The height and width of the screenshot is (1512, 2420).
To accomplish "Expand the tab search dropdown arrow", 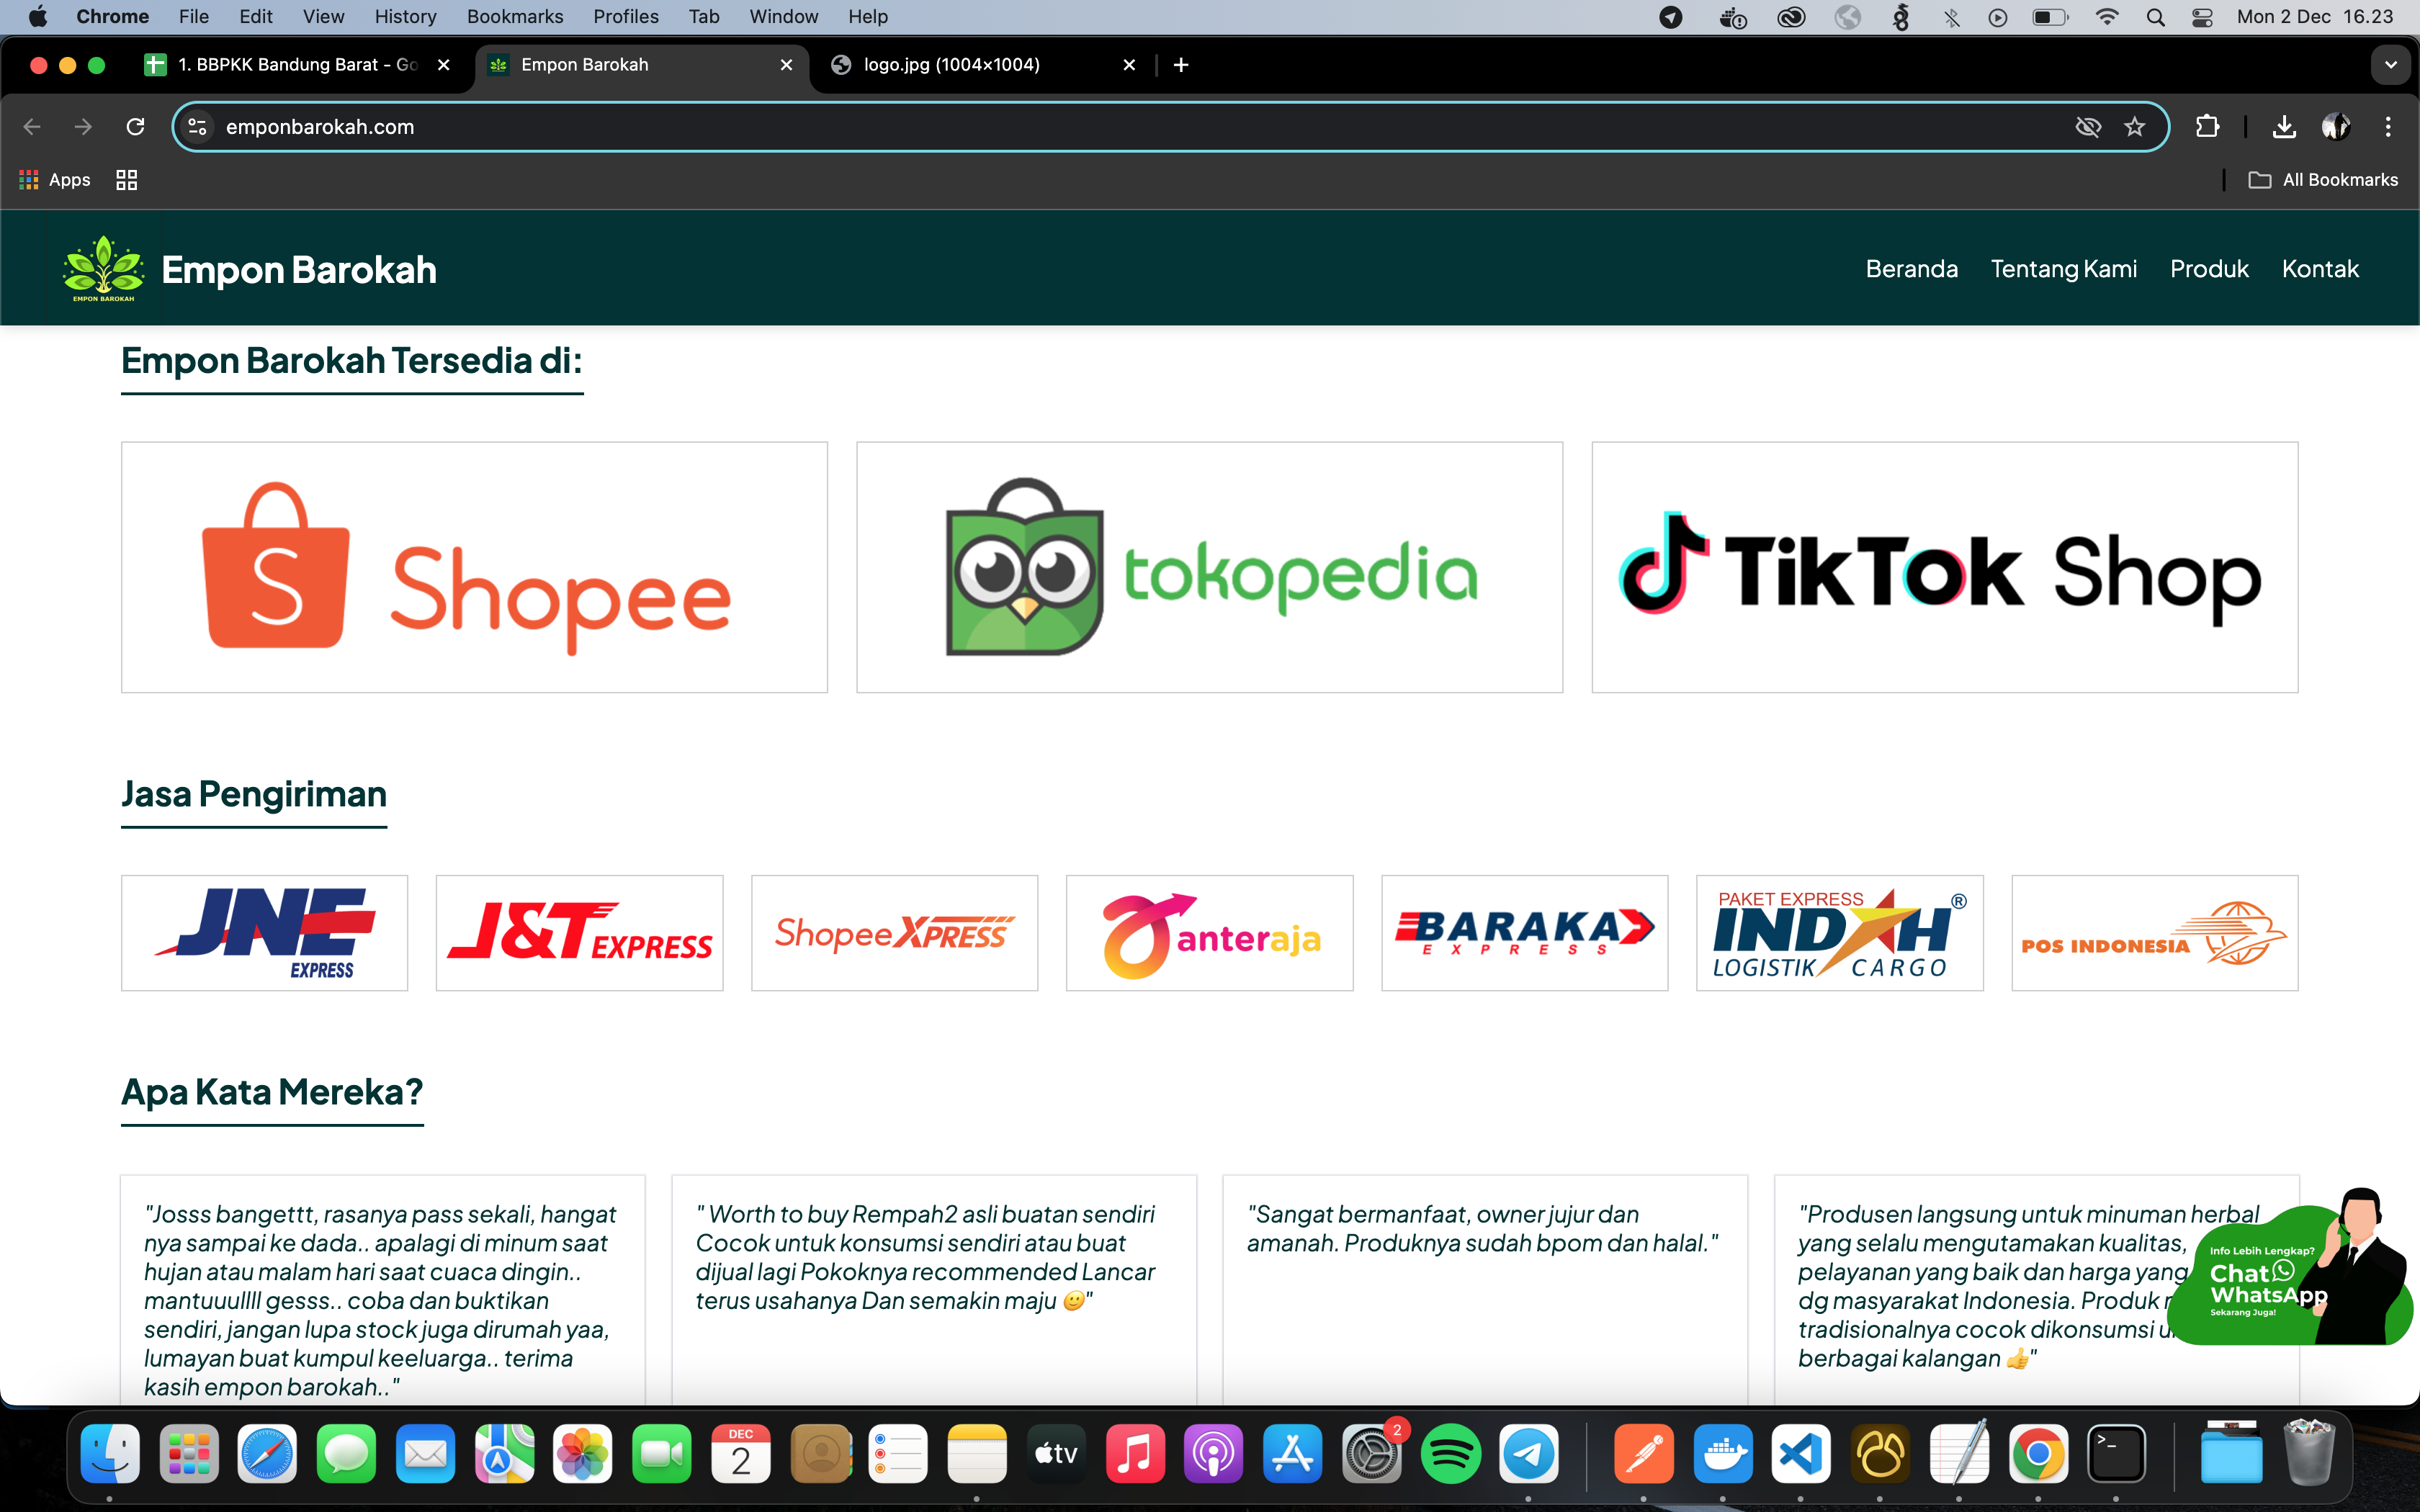I will pyautogui.click(x=2391, y=65).
